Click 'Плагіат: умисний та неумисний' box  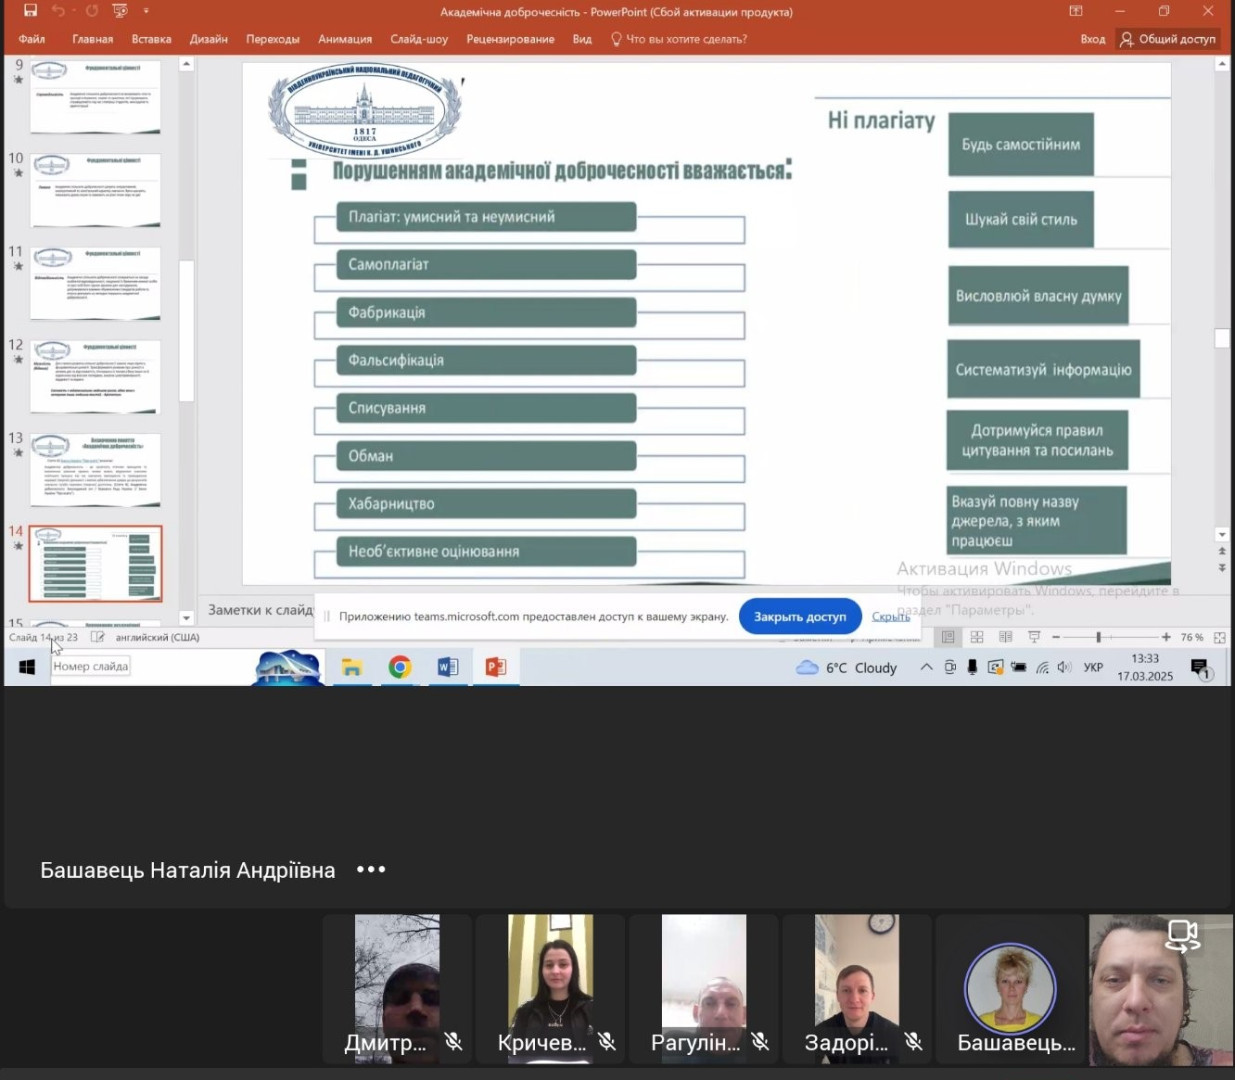[x=486, y=217]
